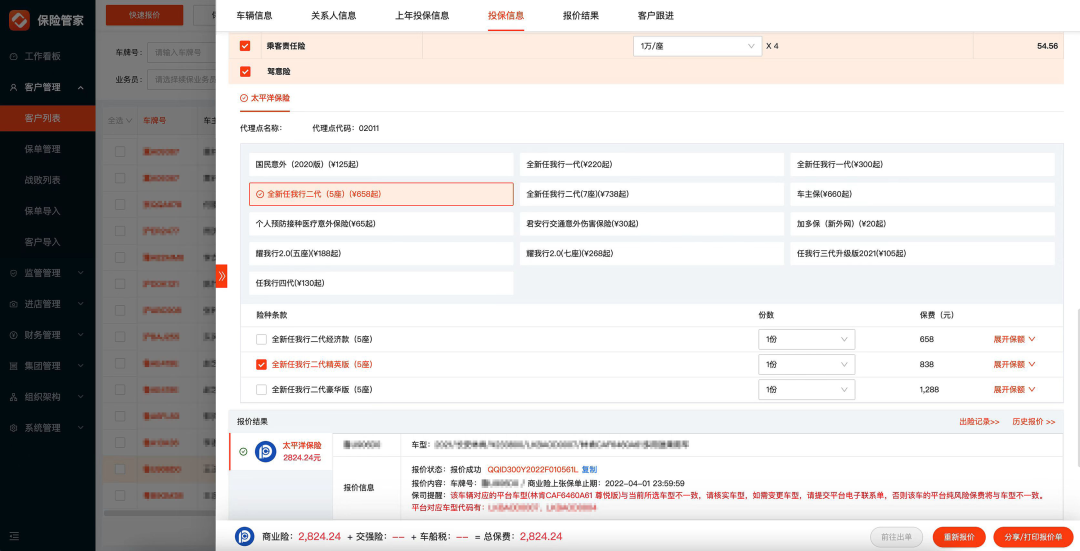1080x551 pixels.
Task: Click the 重新报价 button
Action: pyautogui.click(x=959, y=536)
